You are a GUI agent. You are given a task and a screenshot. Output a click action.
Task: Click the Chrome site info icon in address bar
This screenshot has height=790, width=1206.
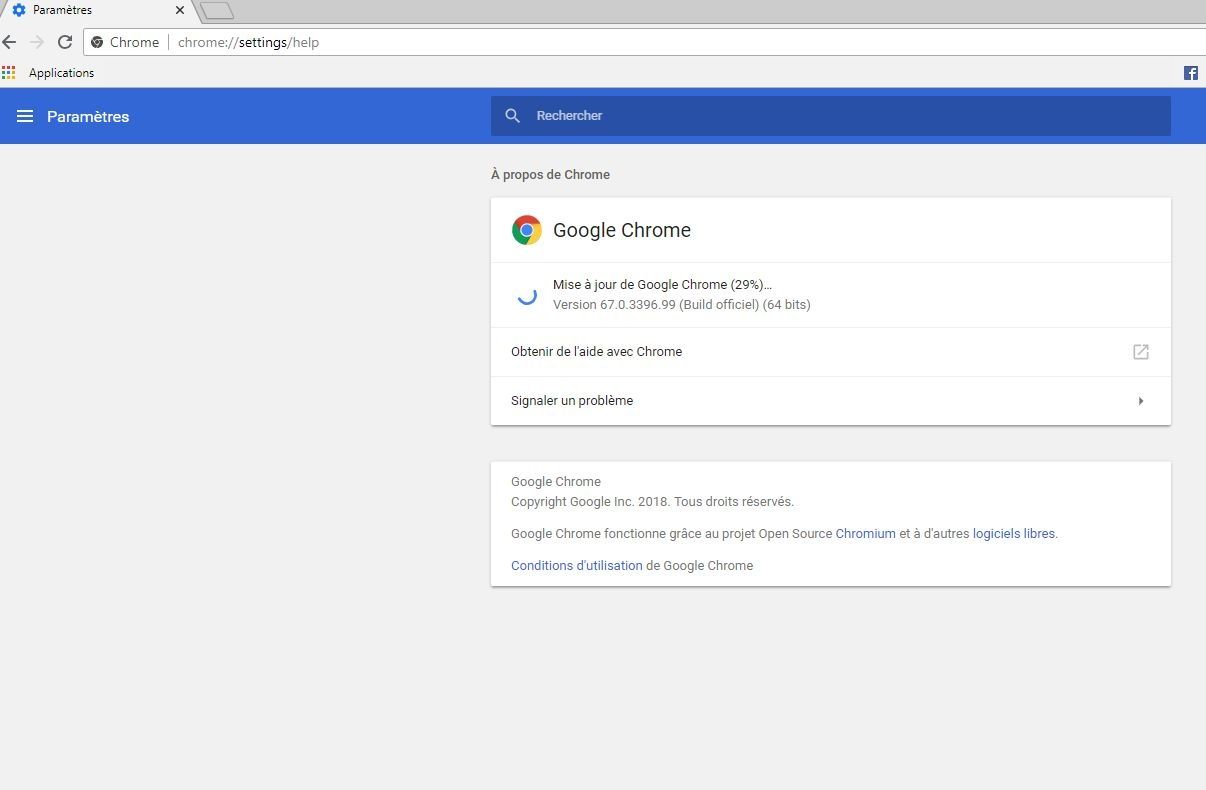tap(97, 42)
